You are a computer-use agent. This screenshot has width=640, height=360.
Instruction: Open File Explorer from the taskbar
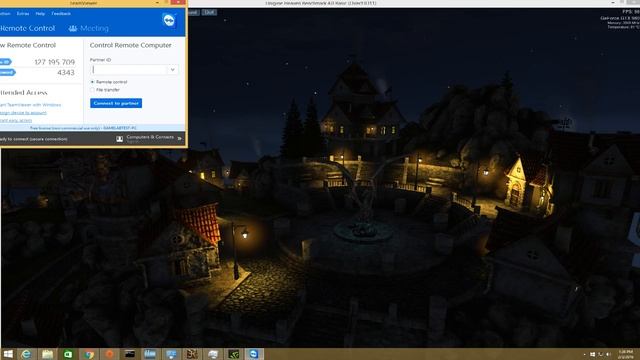coord(47,354)
